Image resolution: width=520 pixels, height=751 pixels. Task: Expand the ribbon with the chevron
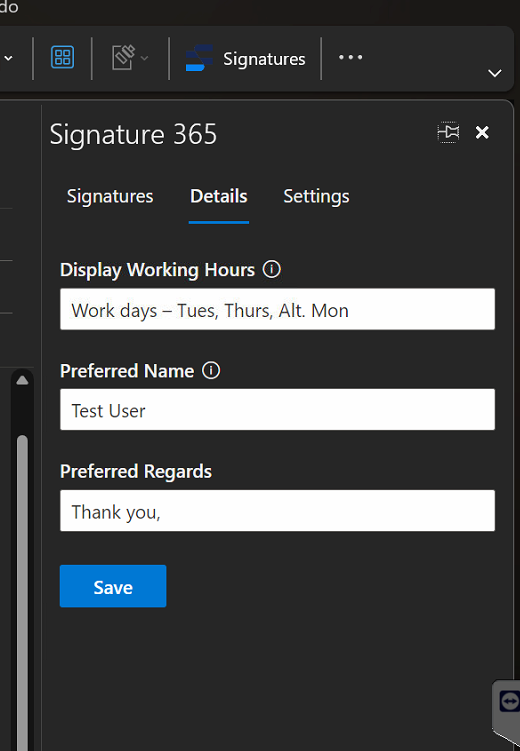(495, 73)
